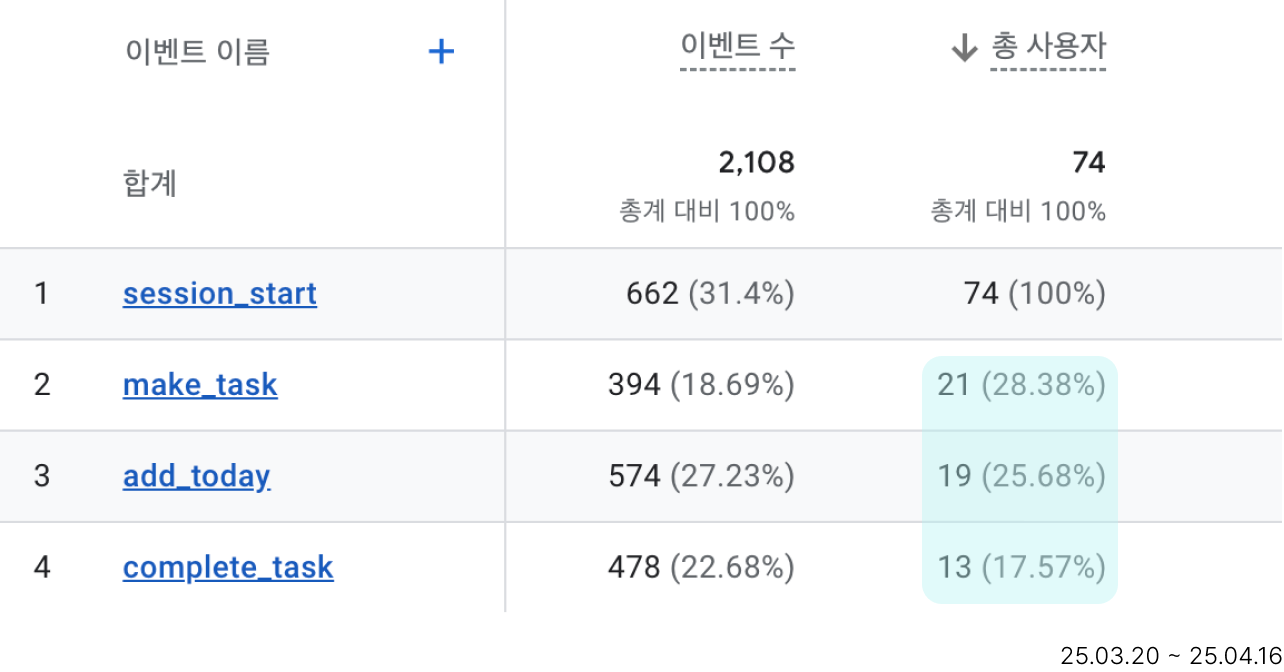The width and height of the screenshot is (1284, 672).
Task: Open the 이벤트 이름 dimension header
Action: [x=197, y=51]
